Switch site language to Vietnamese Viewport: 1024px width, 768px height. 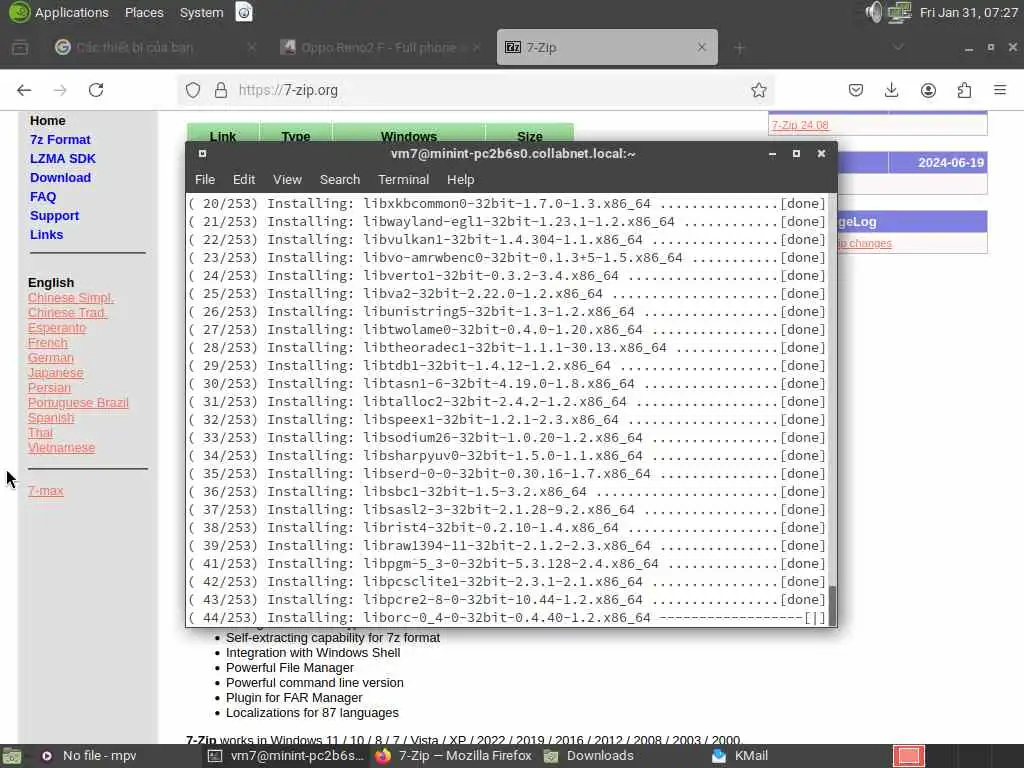tap(61, 448)
